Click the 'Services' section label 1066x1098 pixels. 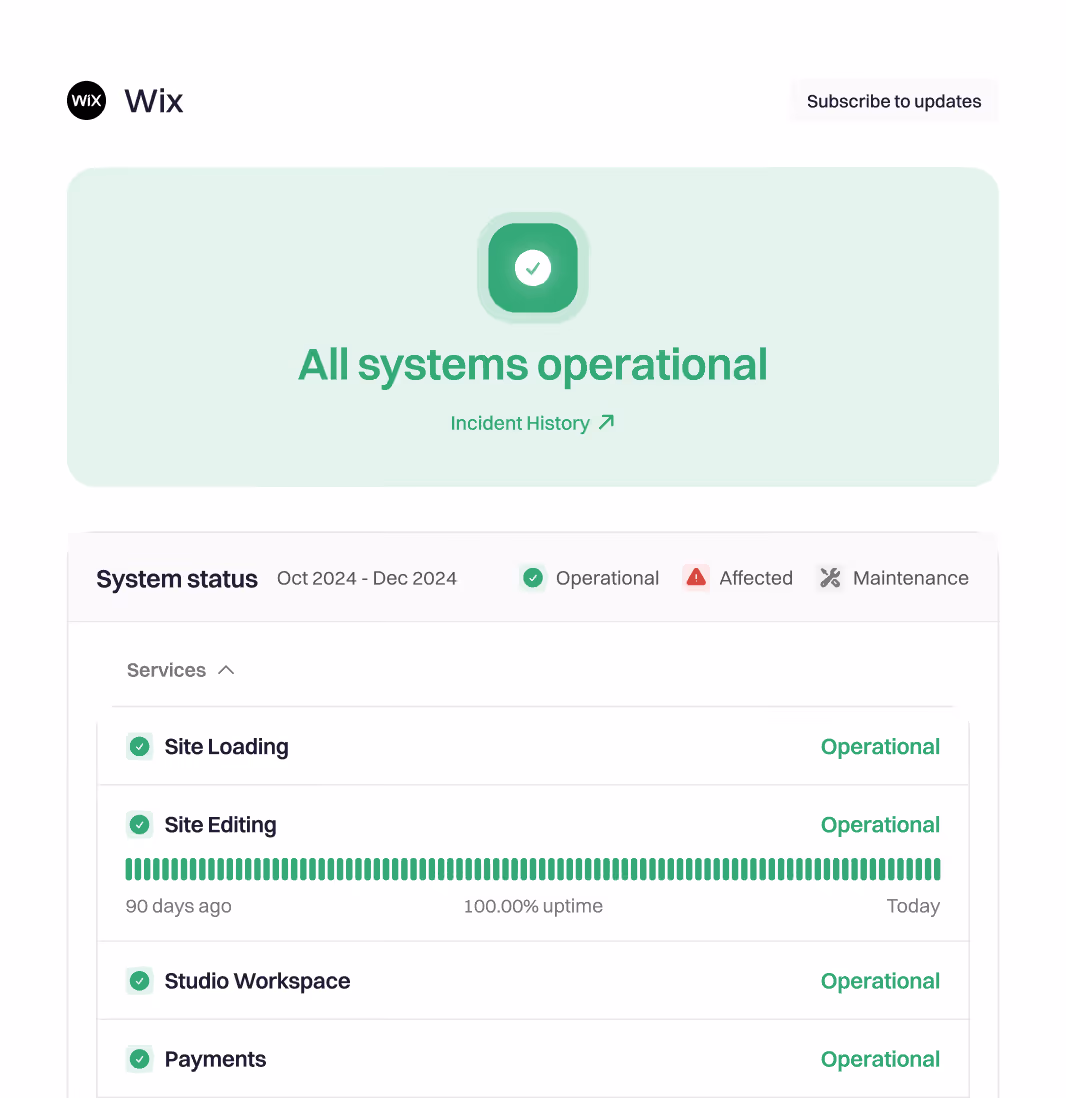(x=166, y=670)
